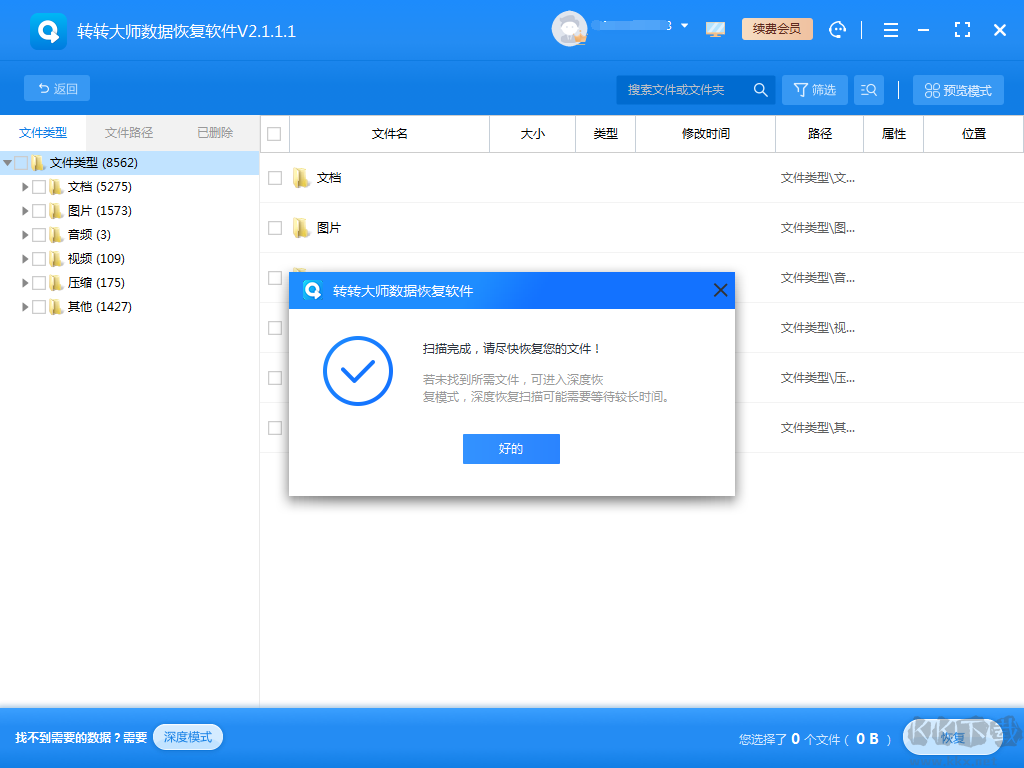Click folder icon of 文档 list row
The height and width of the screenshot is (768, 1024).
click(x=301, y=178)
